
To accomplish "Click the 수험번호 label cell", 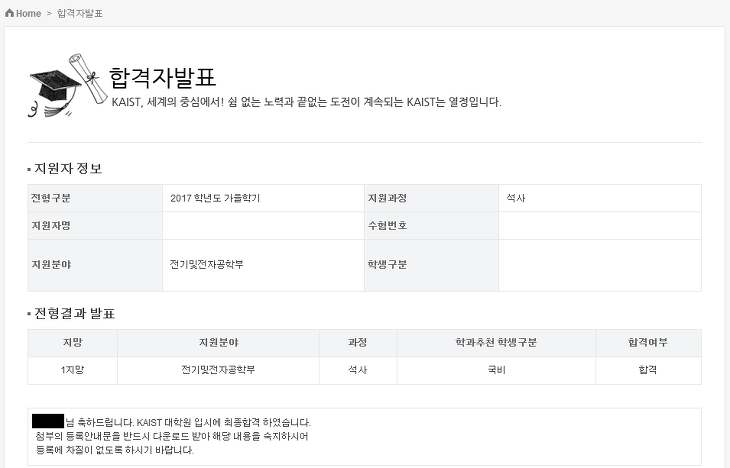I will pyautogui.click(x=432, y=226).
